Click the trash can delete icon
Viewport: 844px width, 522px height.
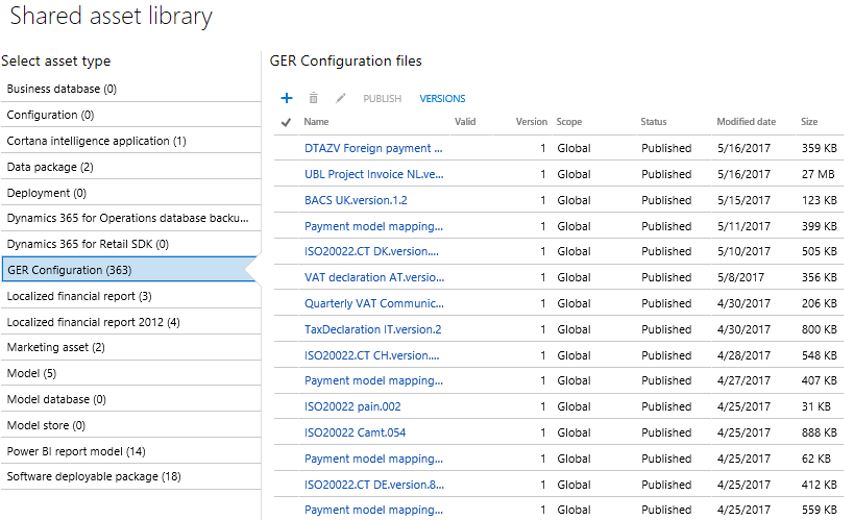pos(314,98)
